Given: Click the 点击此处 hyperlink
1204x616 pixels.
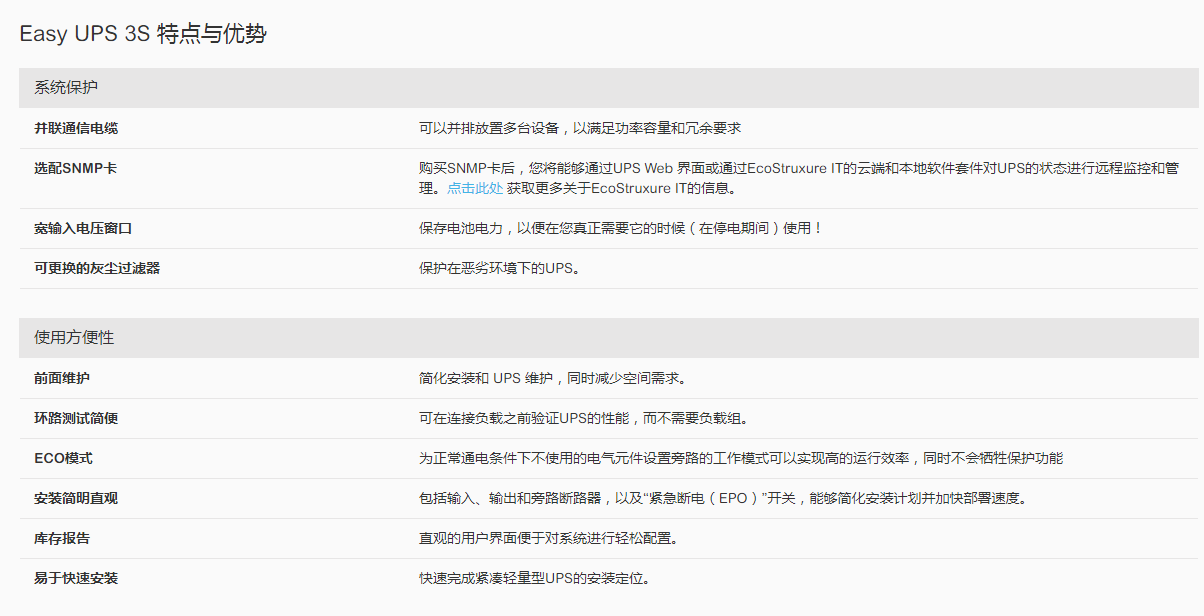Looking at the screenshot, I should (475, 188).
